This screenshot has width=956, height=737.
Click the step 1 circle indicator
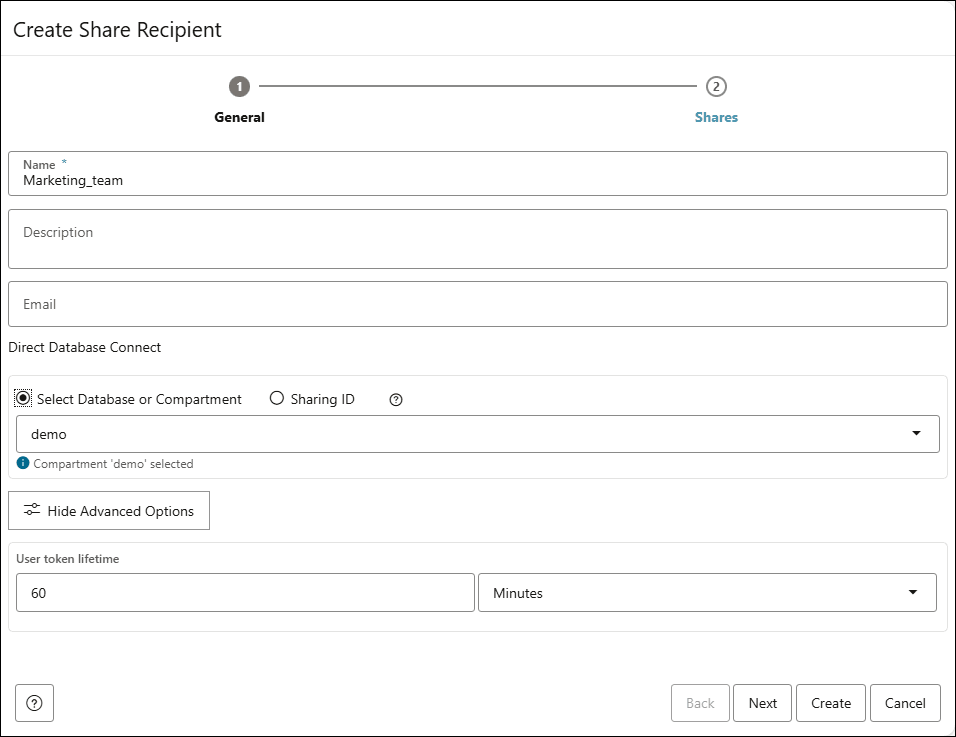tap(239, 86)
